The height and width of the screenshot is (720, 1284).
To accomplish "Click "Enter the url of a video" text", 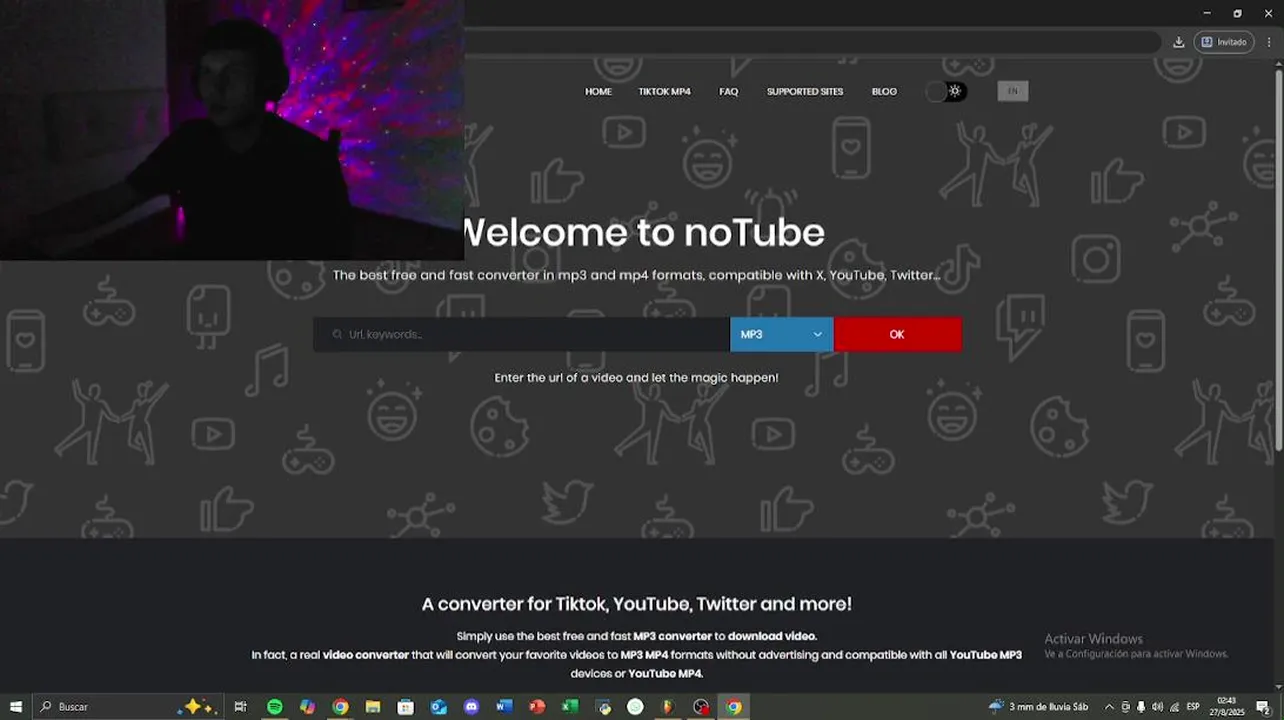I will click(x=637, y=378).
